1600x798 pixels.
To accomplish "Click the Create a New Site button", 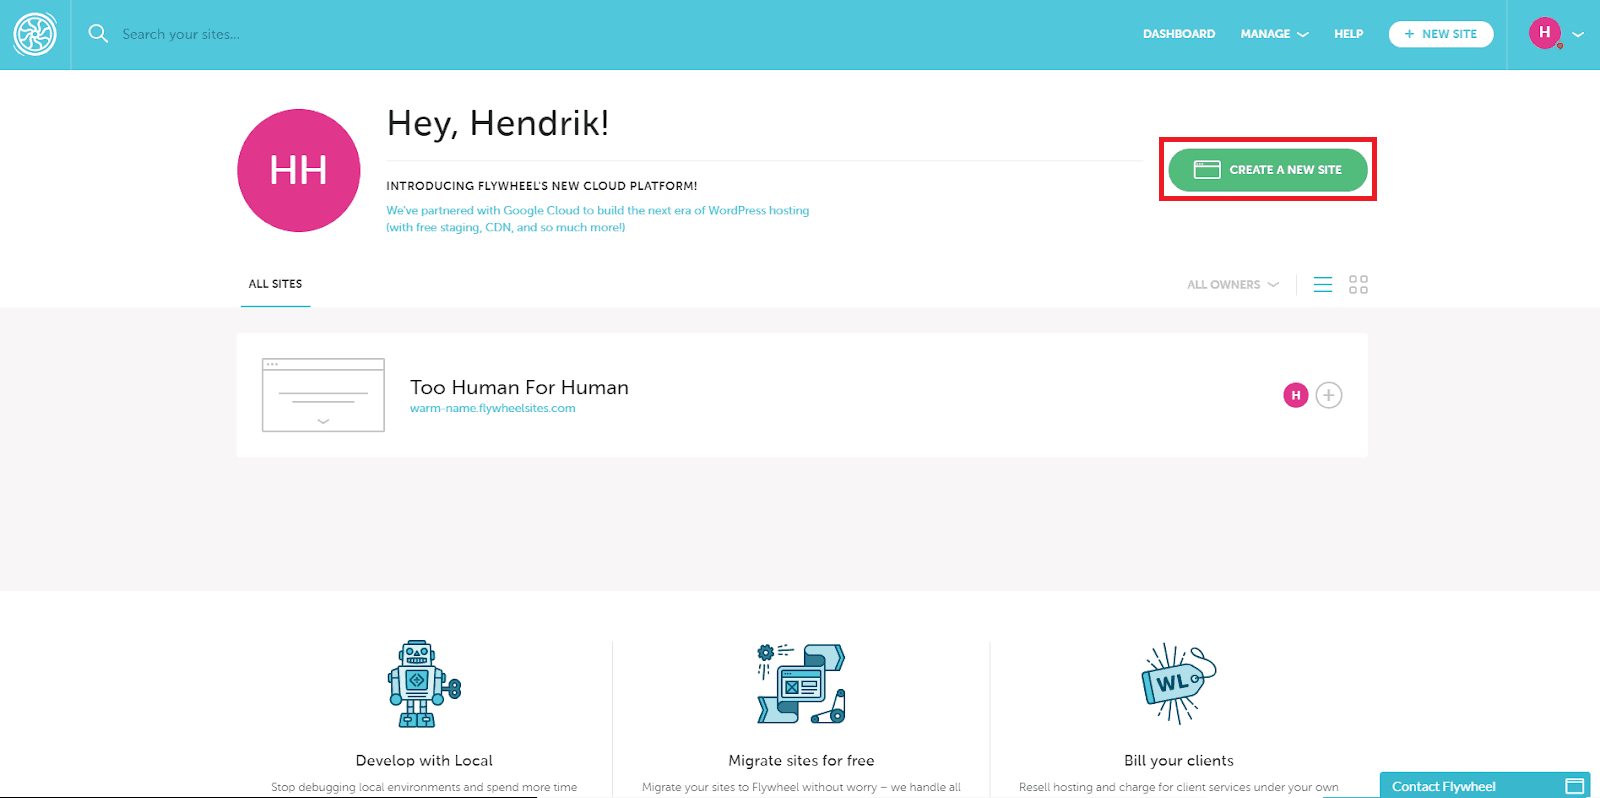I will pyautogui.click(x=1268, y=170).
